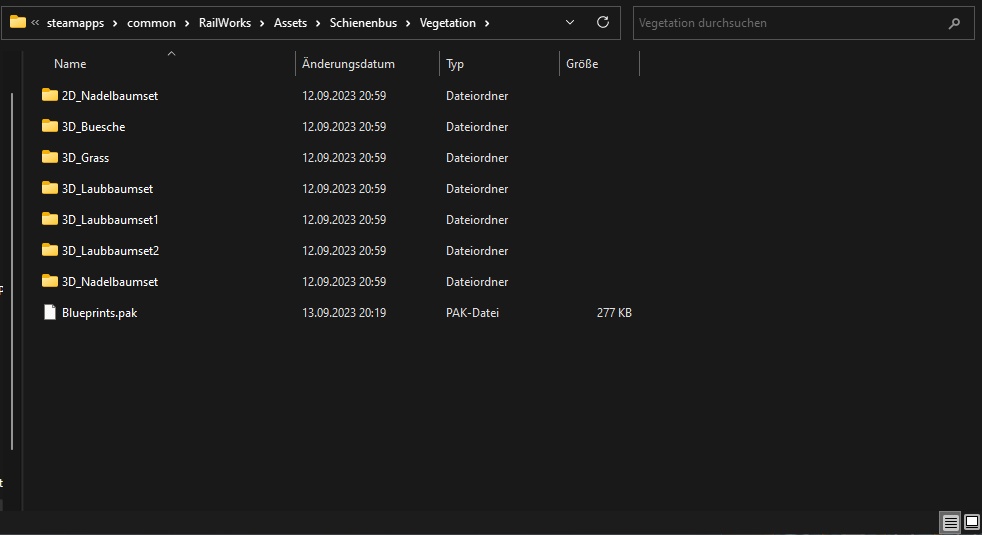Click the address bar folder icon
Viewport: 982px width, 535px height.
tap(18, 22)
